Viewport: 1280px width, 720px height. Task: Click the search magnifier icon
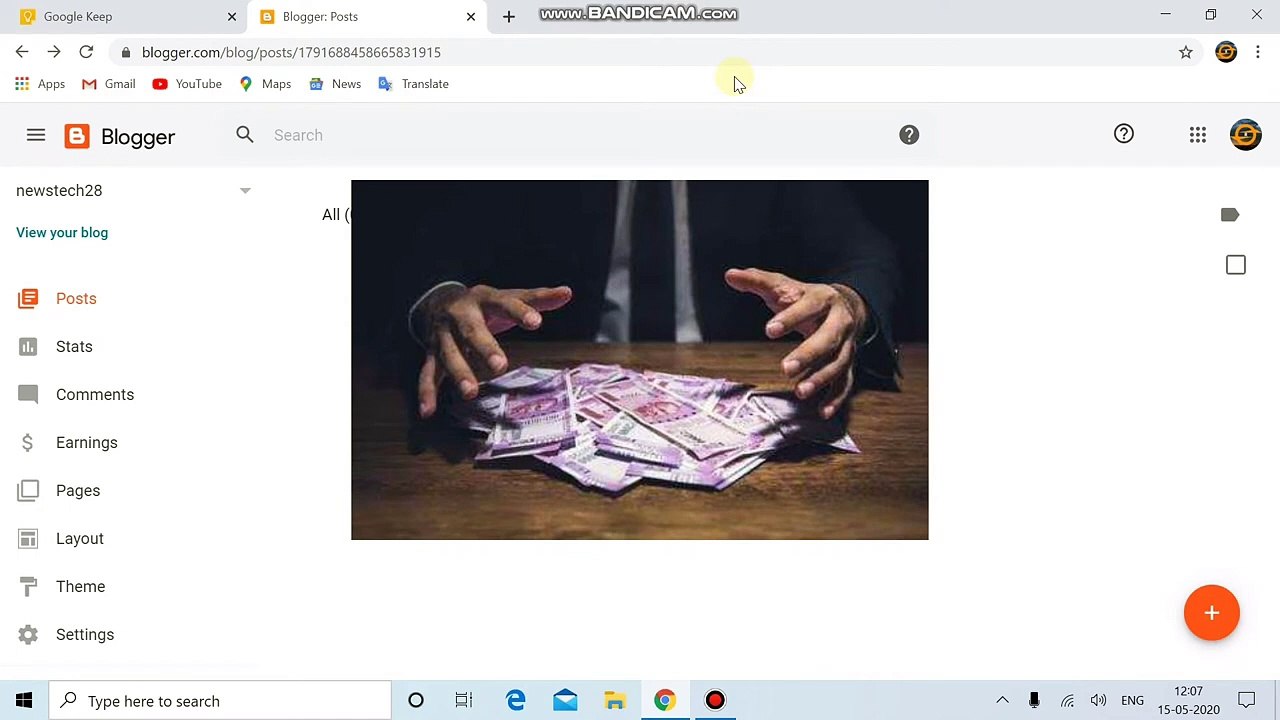coord(245,134)
